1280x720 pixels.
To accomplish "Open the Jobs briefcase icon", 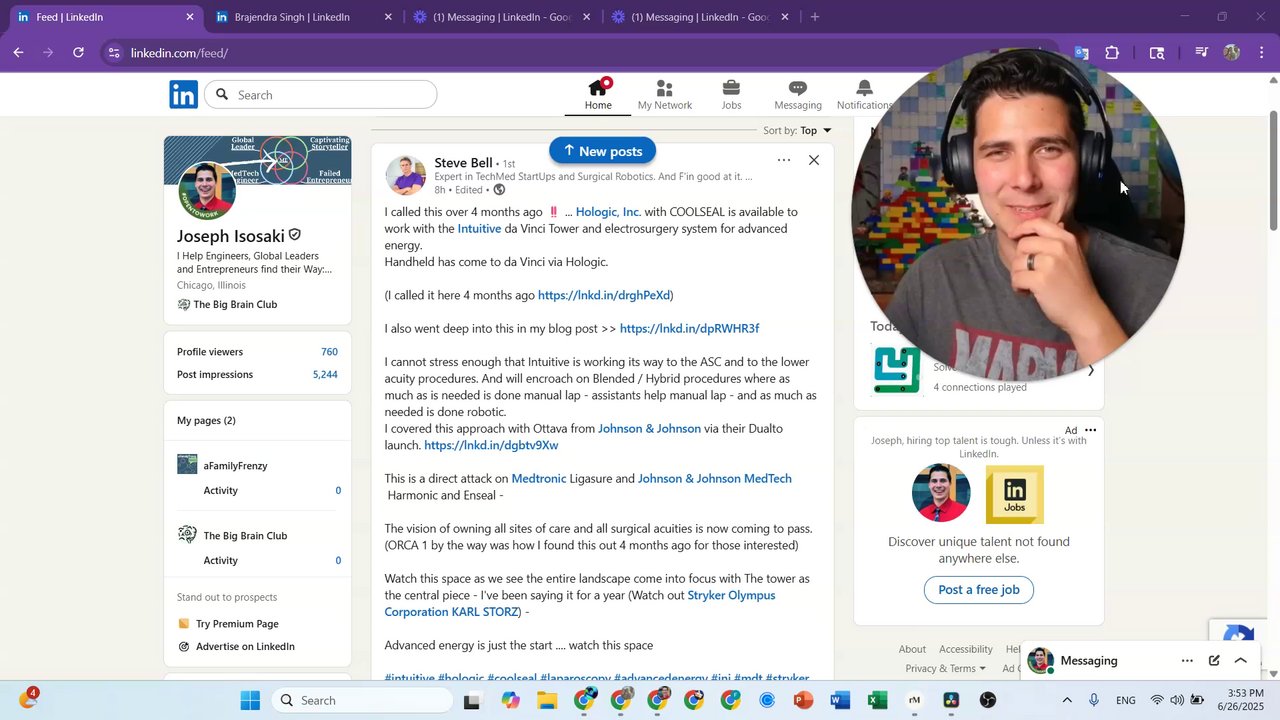I will pos(731,95).
